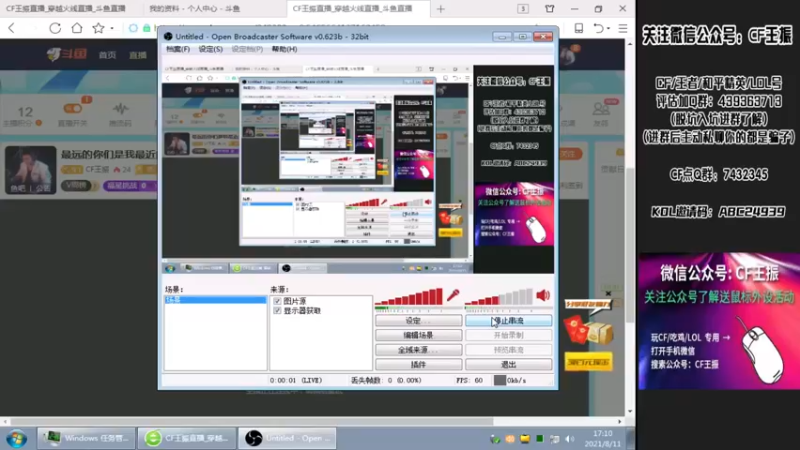The image size is (800, 450).
Task: Adjust the desktop audio volume meter bars
Action: (x=499, y=296)
